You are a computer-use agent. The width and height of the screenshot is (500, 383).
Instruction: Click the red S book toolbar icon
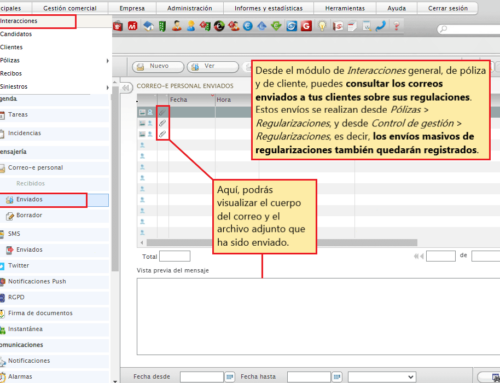click(338, 26)
